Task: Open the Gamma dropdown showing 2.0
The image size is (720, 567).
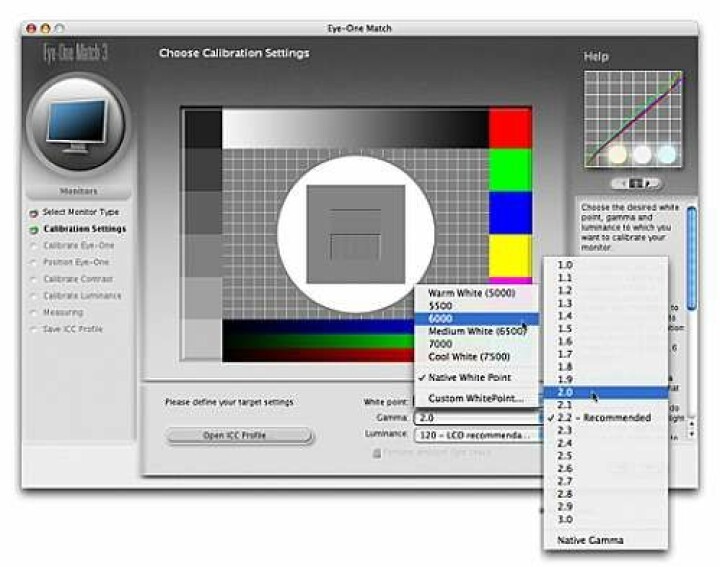Action: click(x=478, y=418)
